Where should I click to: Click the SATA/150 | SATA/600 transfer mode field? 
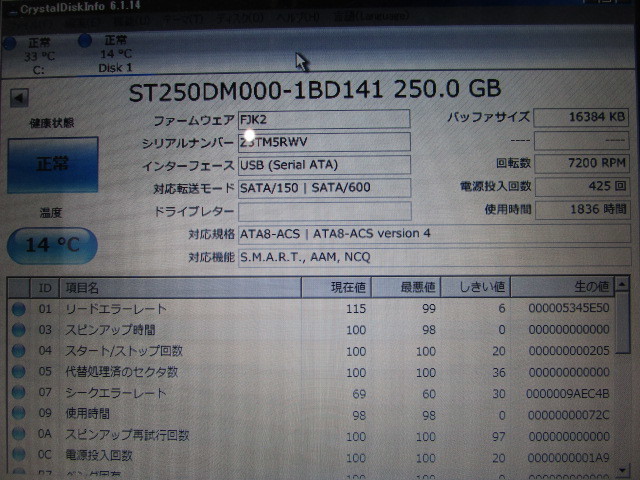click(324, 188)
